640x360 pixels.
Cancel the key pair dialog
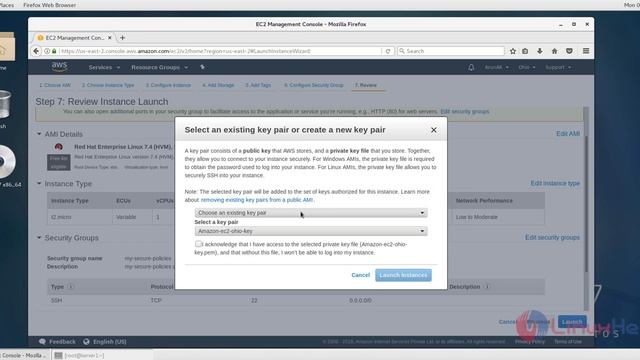coord(360,275)
